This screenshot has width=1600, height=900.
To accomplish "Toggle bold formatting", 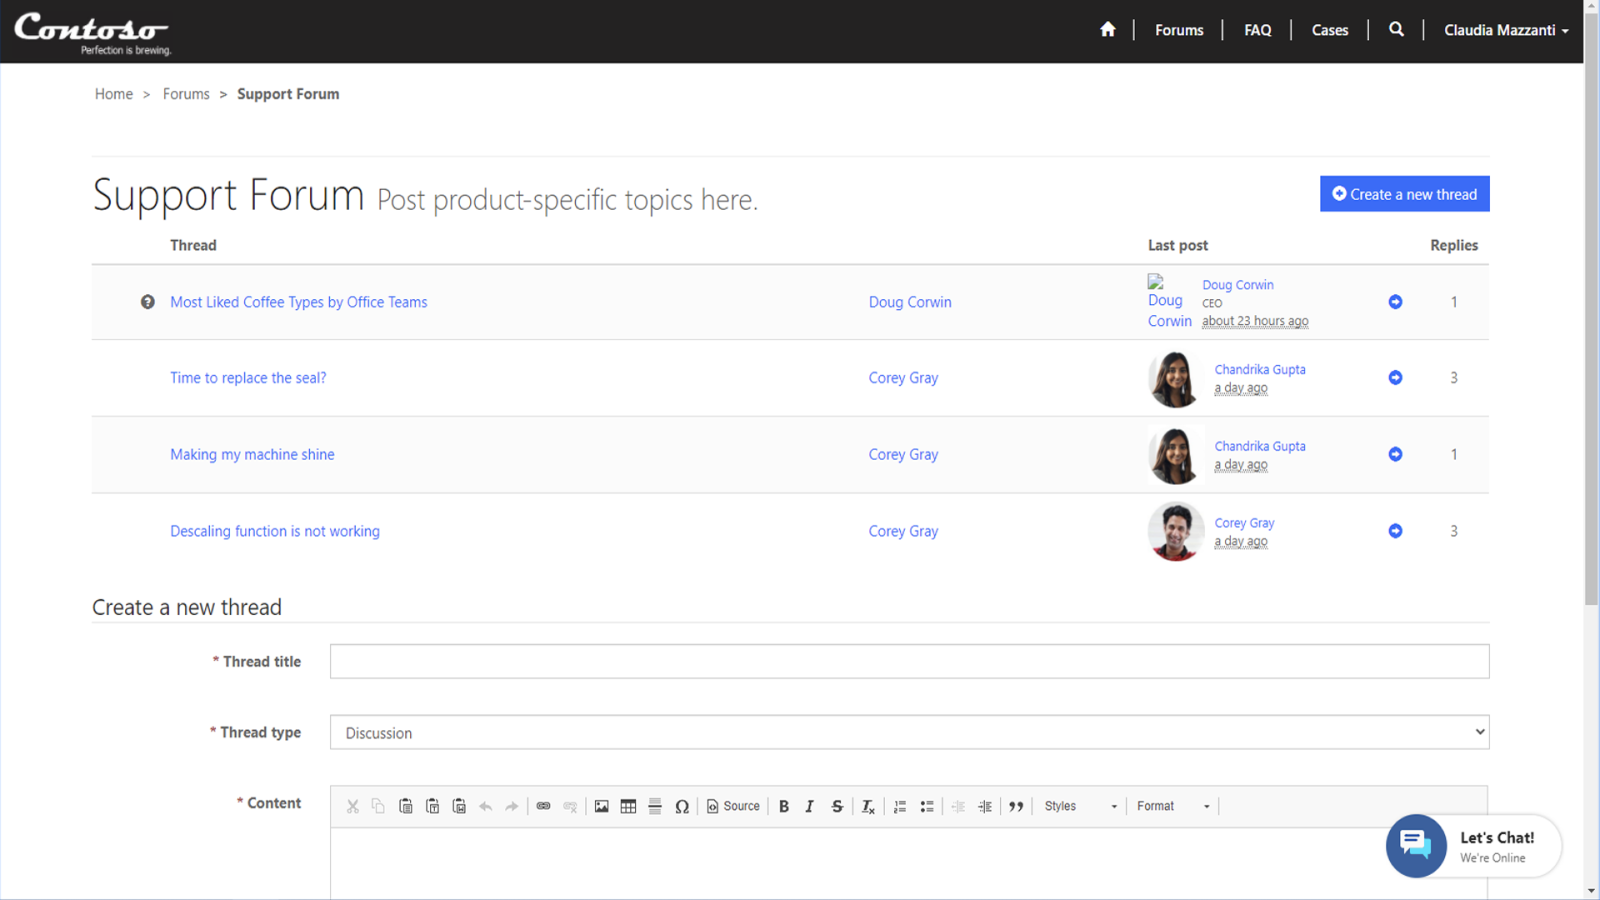I will [784, 806].
